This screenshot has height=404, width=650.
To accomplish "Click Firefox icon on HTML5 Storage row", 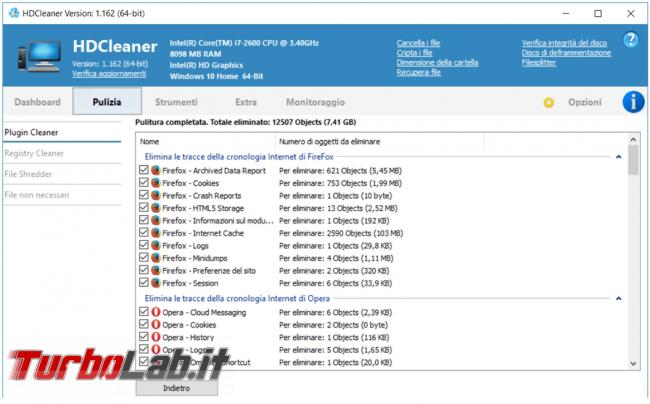I will (155, 208).
